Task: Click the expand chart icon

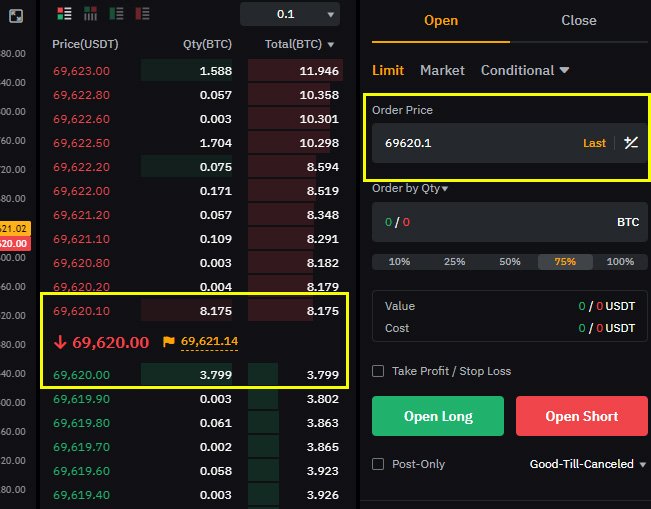Action: pos(16,16)
